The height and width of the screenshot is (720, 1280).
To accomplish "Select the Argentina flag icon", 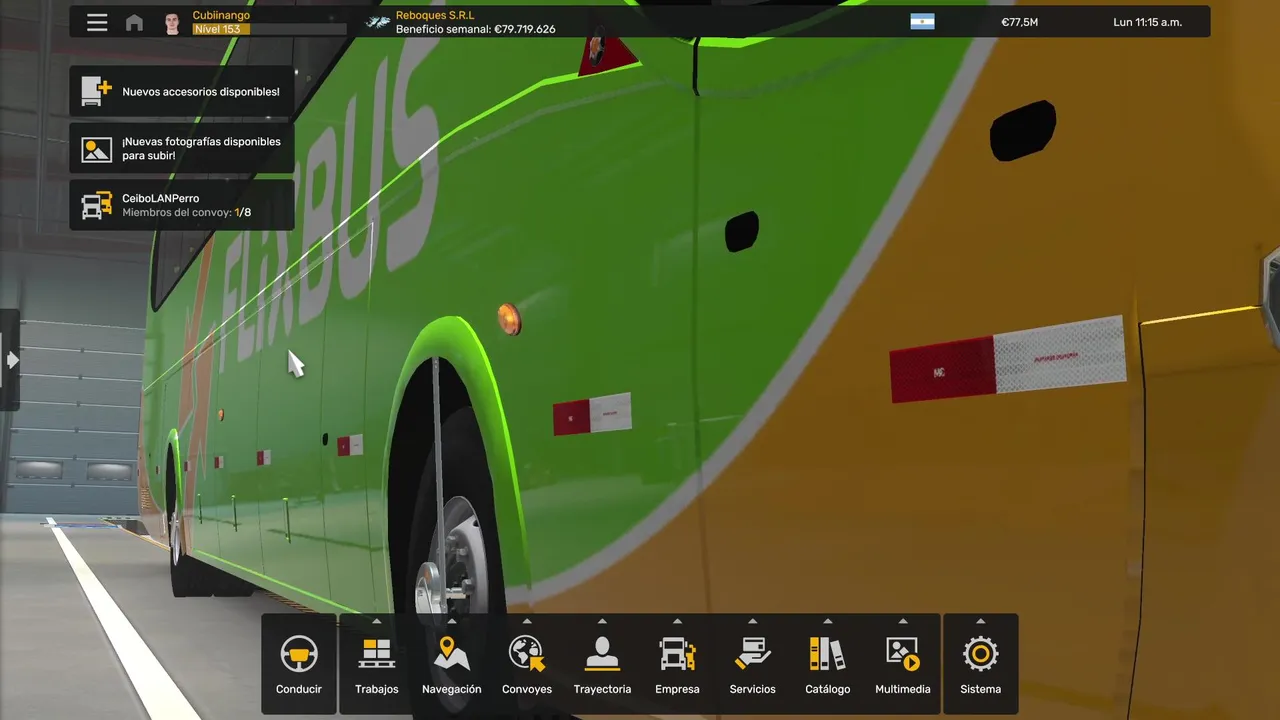I will pos(922,21).
